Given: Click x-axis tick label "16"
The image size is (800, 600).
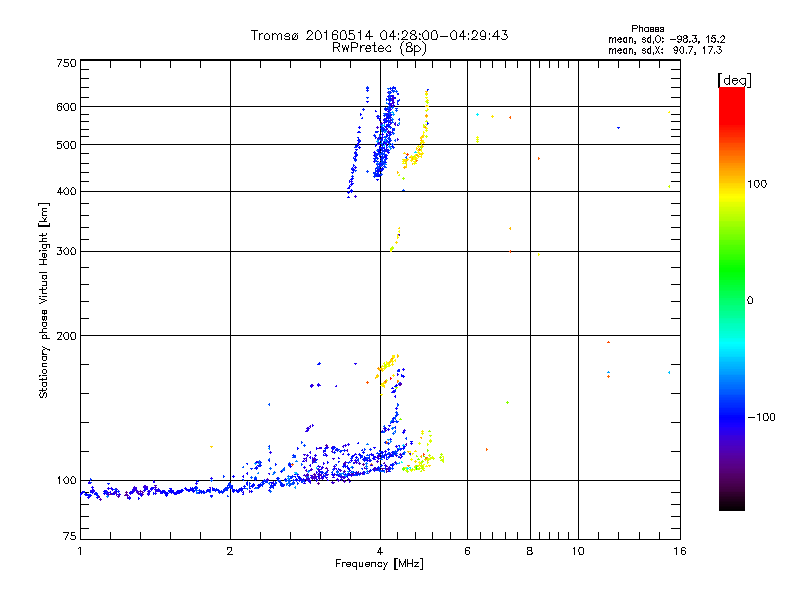Looking at the screenshot, I should click(680, 551).
